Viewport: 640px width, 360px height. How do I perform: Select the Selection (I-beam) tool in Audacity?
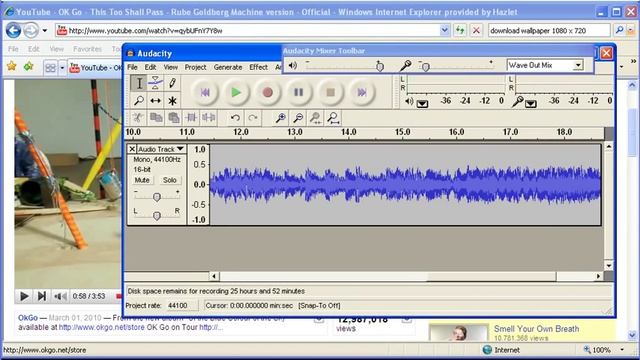point(139,83)
